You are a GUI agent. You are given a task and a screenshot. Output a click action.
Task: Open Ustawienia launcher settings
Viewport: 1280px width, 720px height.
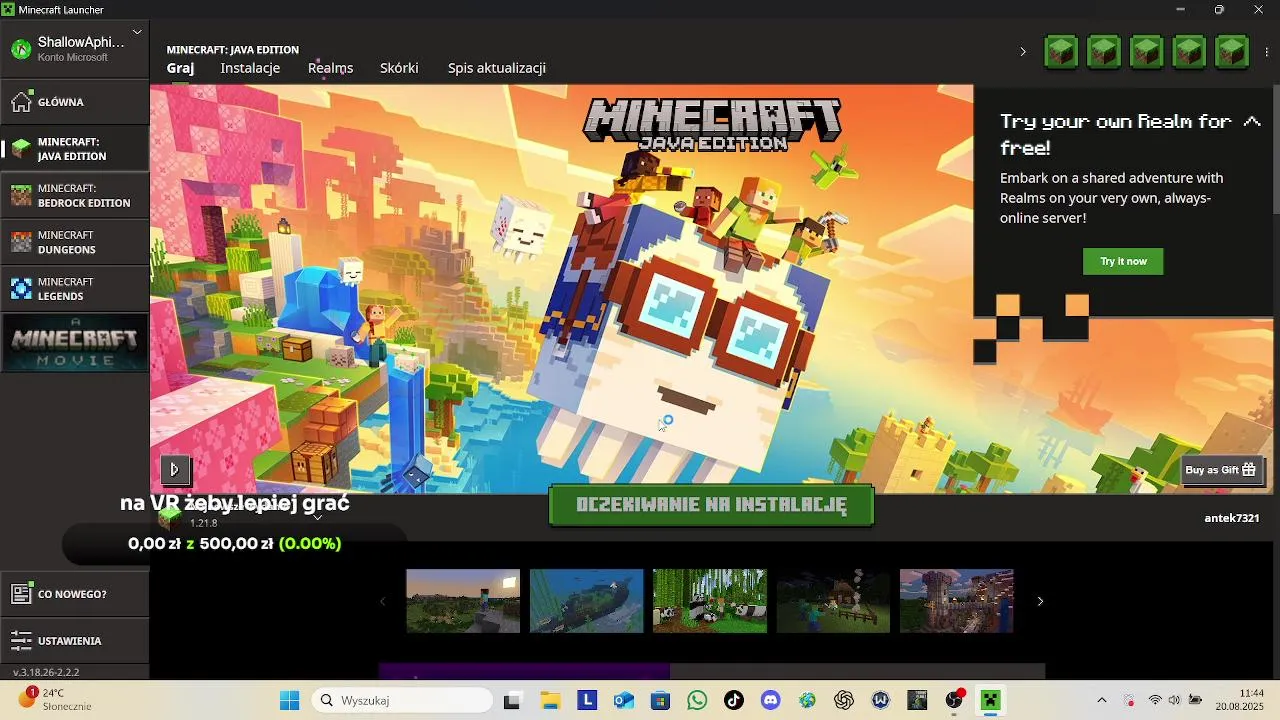tap(75, 640)
